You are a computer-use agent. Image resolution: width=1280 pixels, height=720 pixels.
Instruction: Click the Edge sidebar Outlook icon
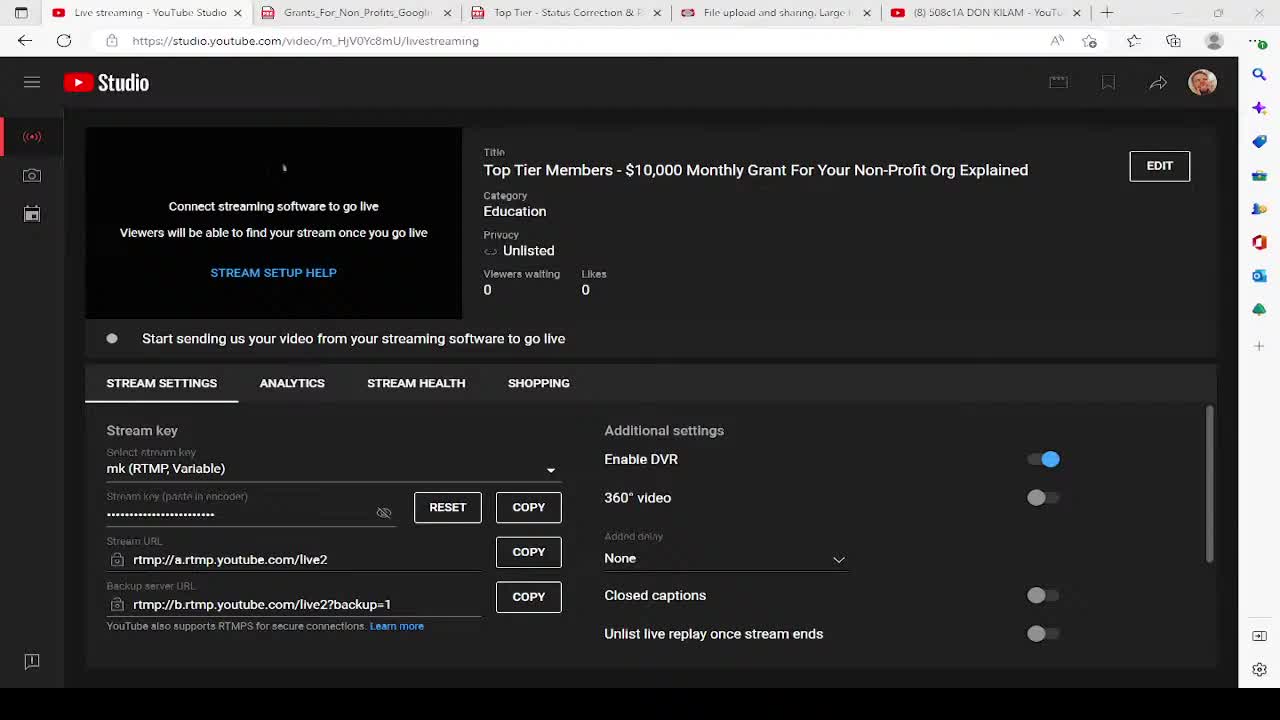coord(1259,276)
